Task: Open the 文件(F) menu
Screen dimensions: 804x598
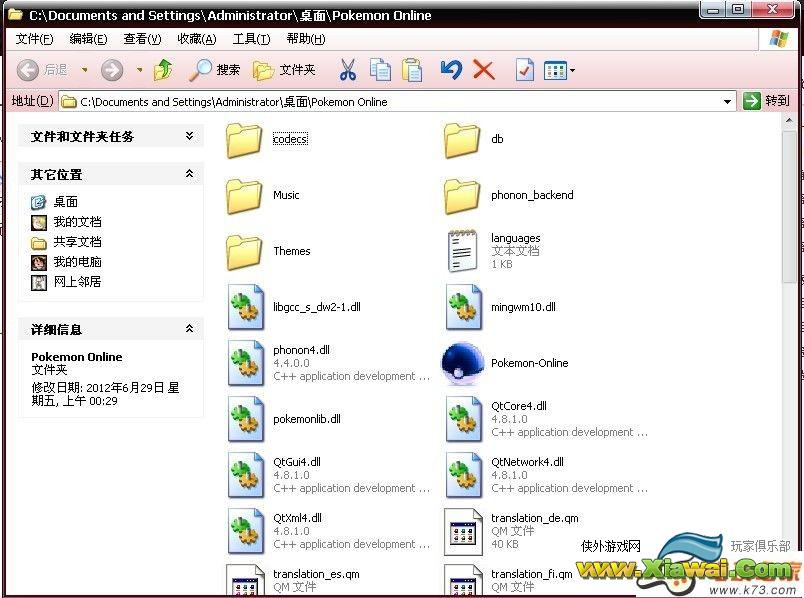Action: [x=34, y=39]
